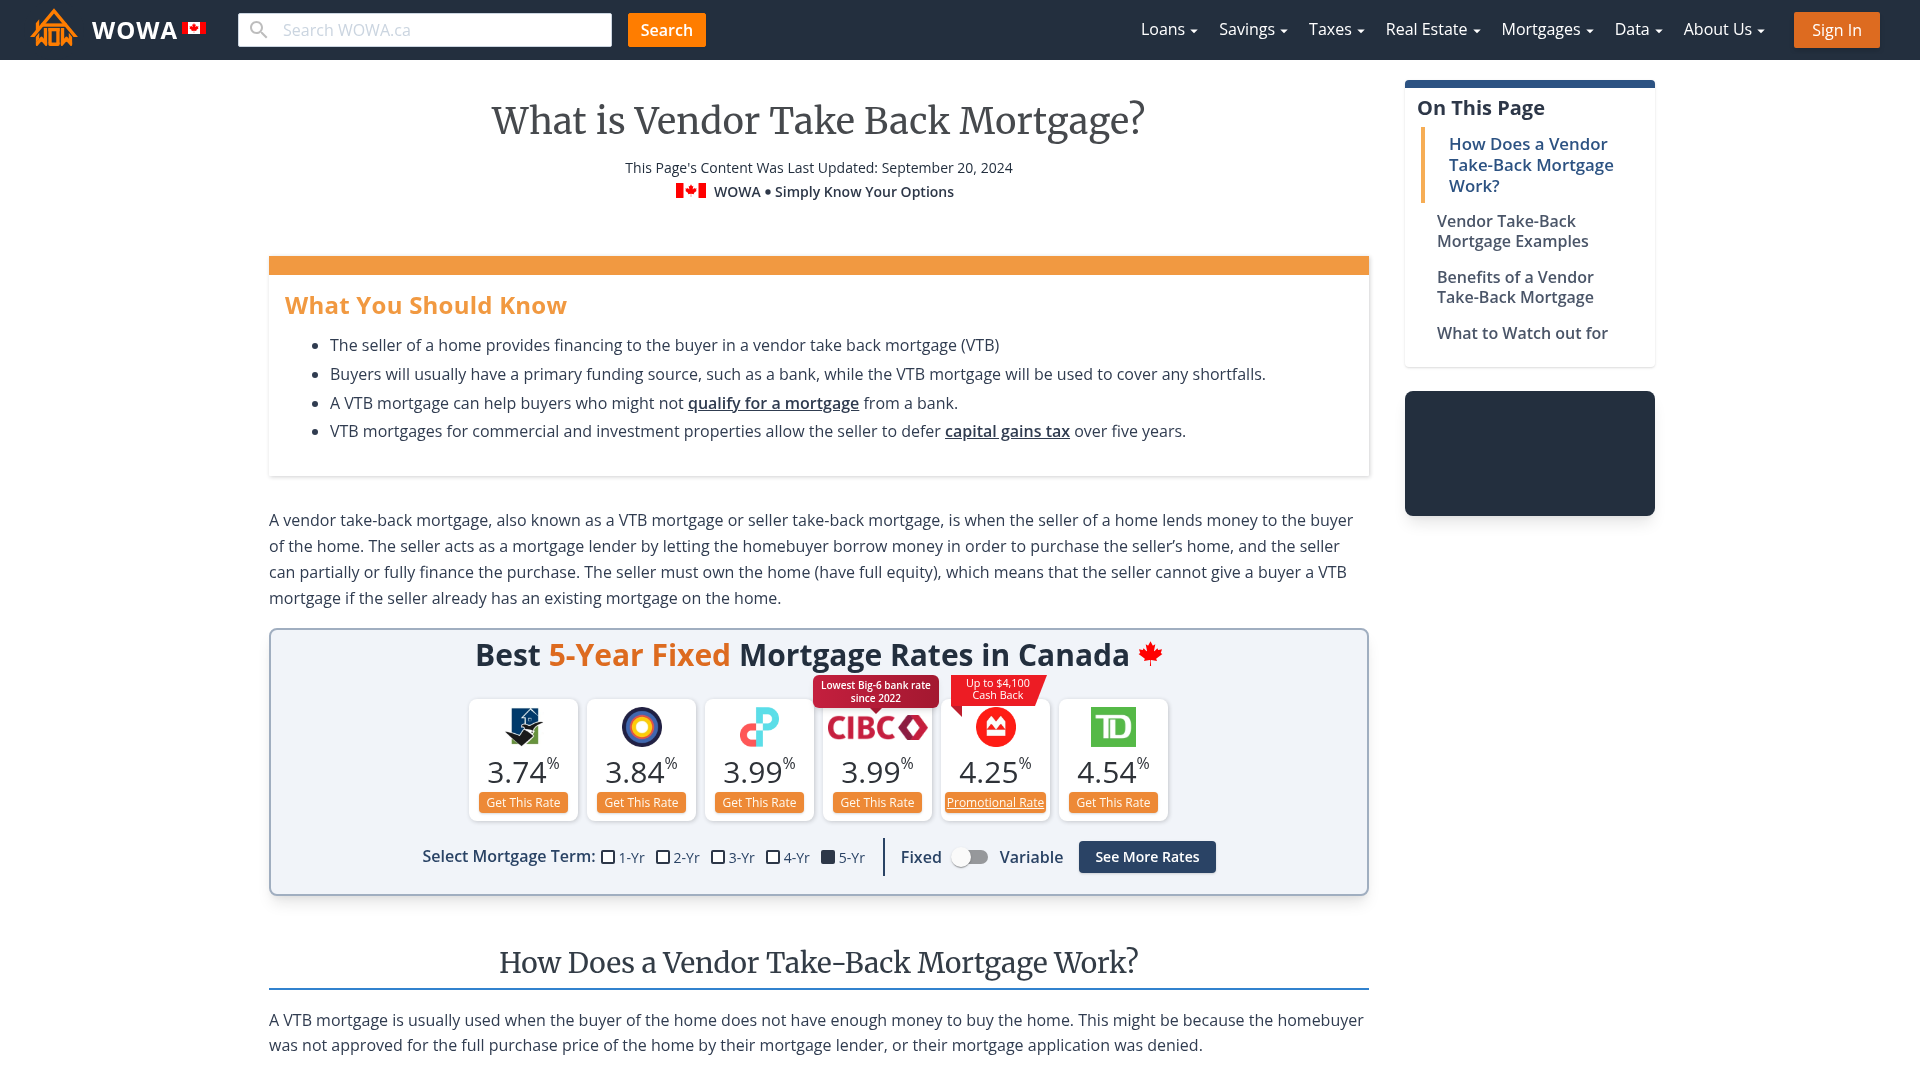
Task: Click capital gains tax hyperlink
Action: (x=1007, y=431)
